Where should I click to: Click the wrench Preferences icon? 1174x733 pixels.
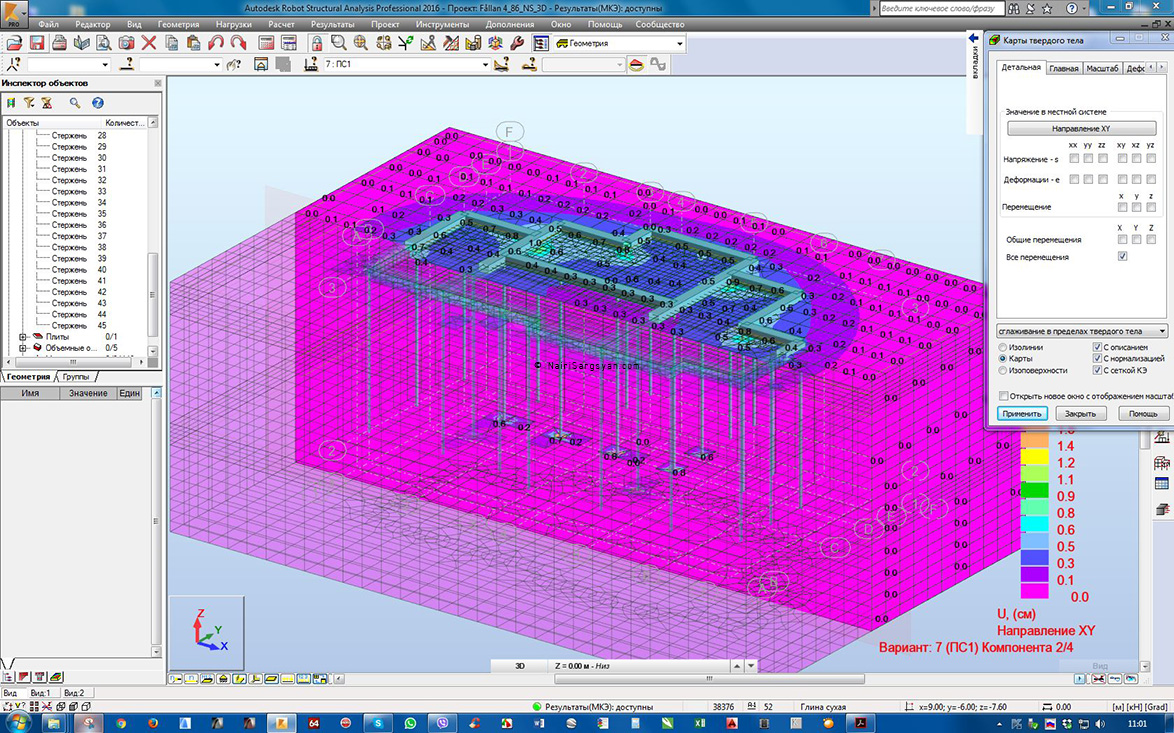coord(517,43)
